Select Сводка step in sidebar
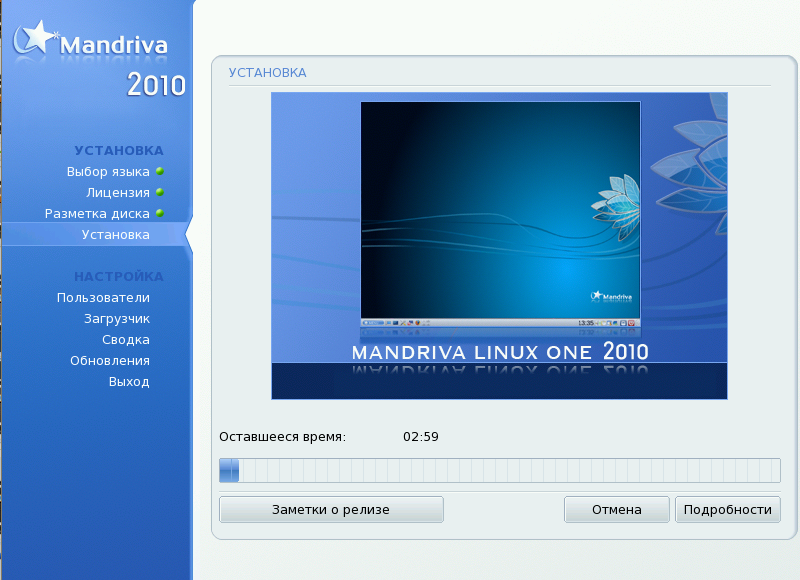 (x=126, y=340)
